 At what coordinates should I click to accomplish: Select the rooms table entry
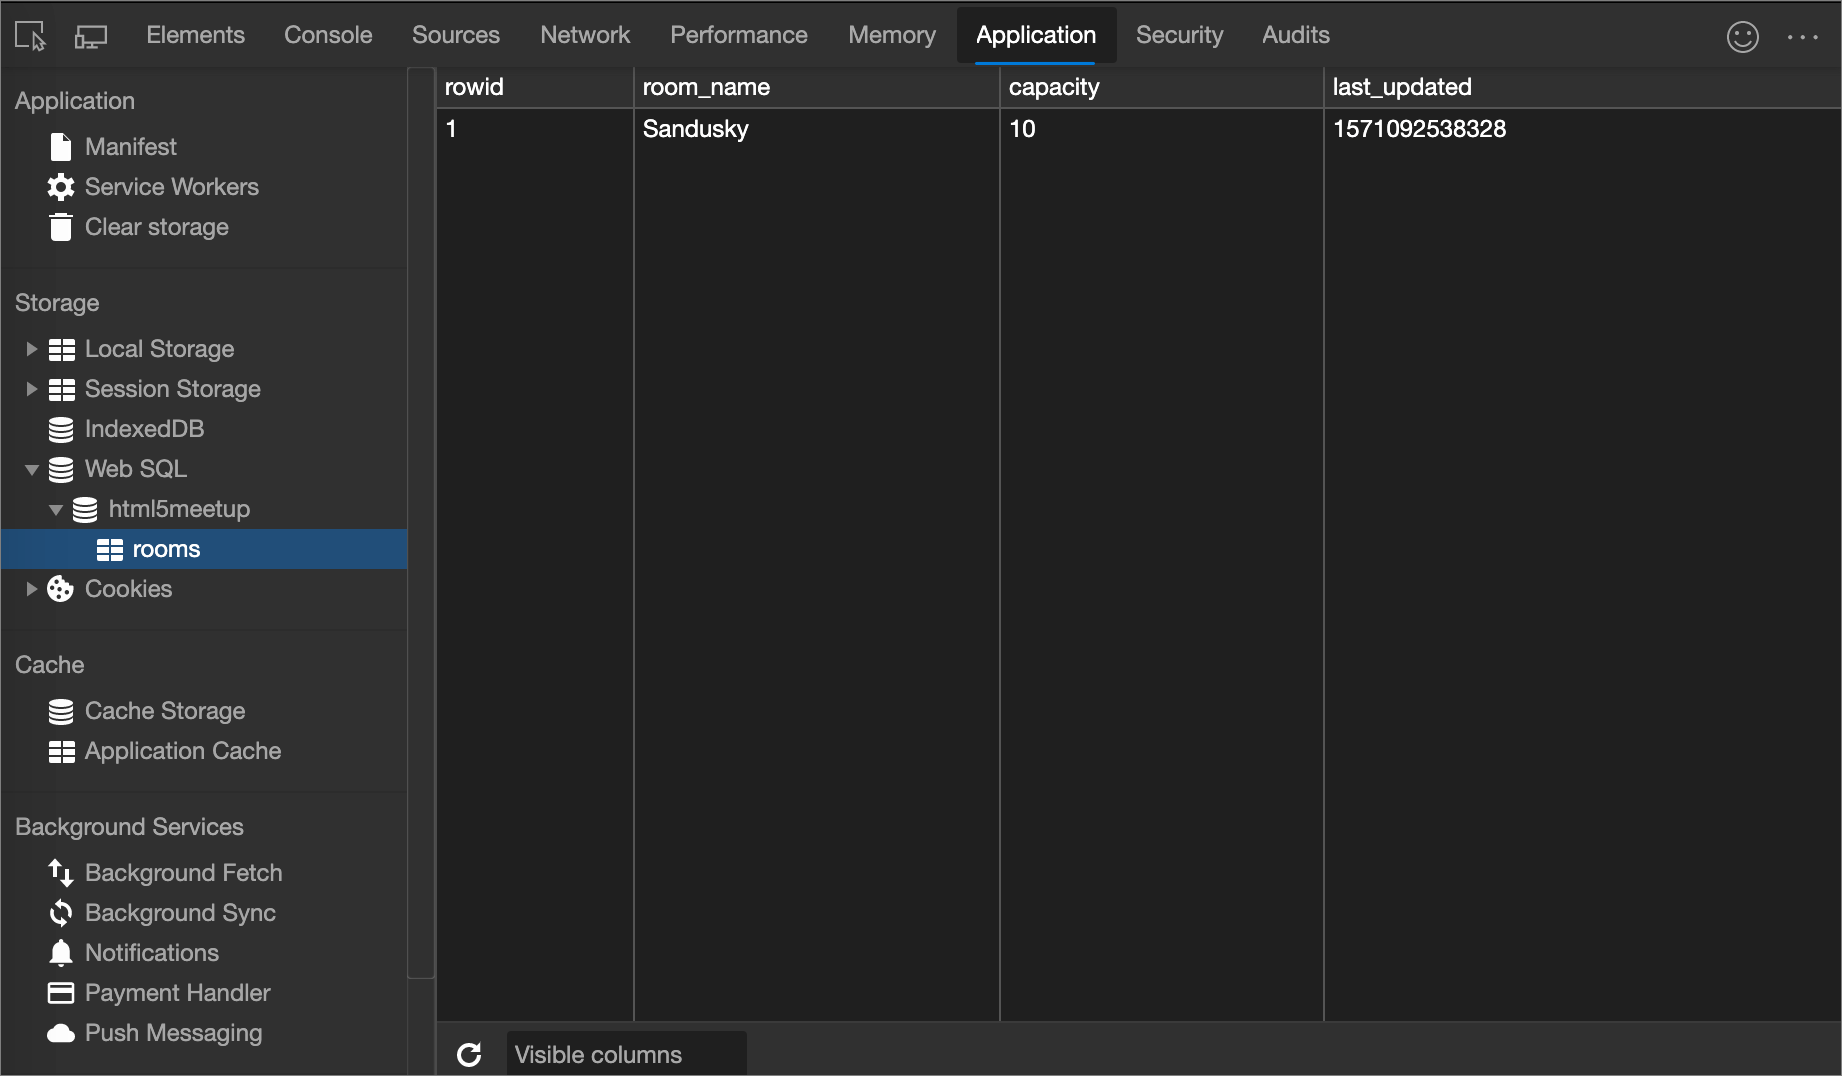click(x=204, y=549)
